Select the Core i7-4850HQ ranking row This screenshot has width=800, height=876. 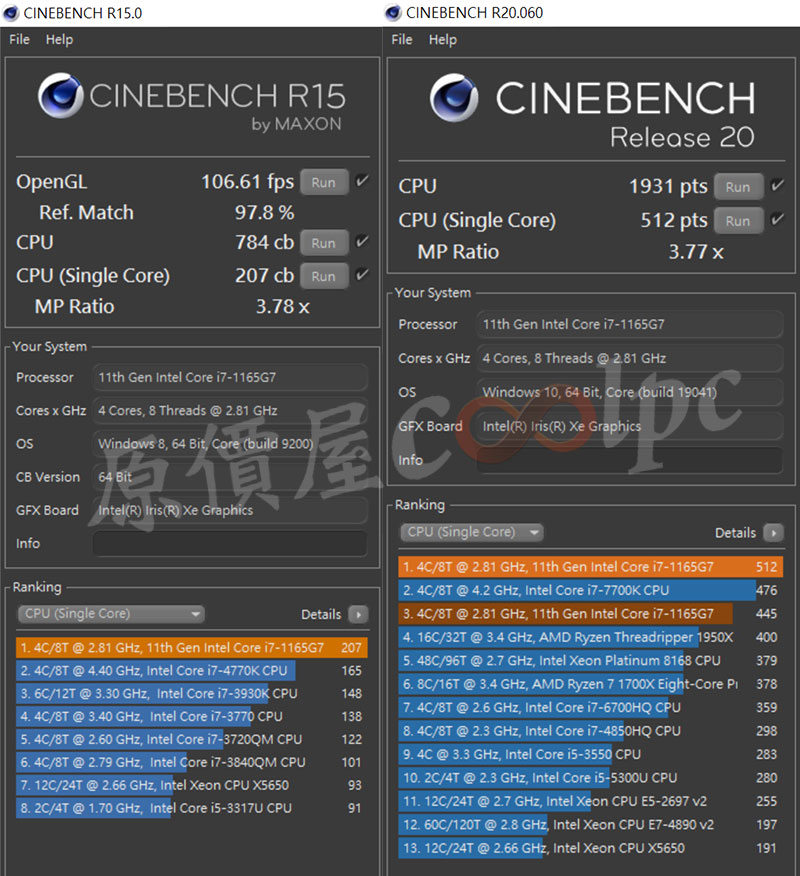(591, 731)
